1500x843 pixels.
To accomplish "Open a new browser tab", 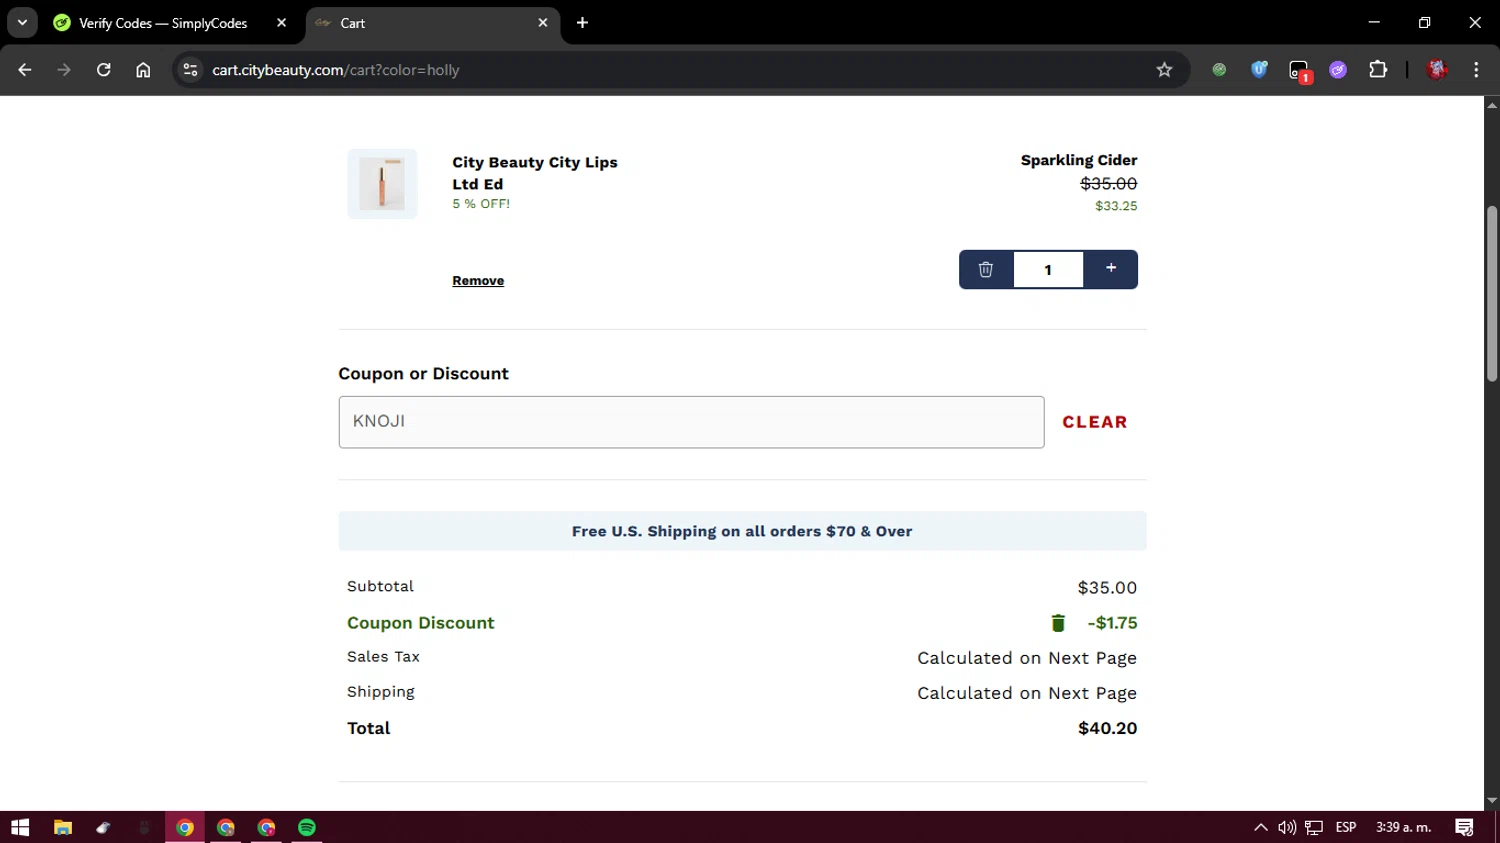I will pyautogui.click(x=582, y=23).
